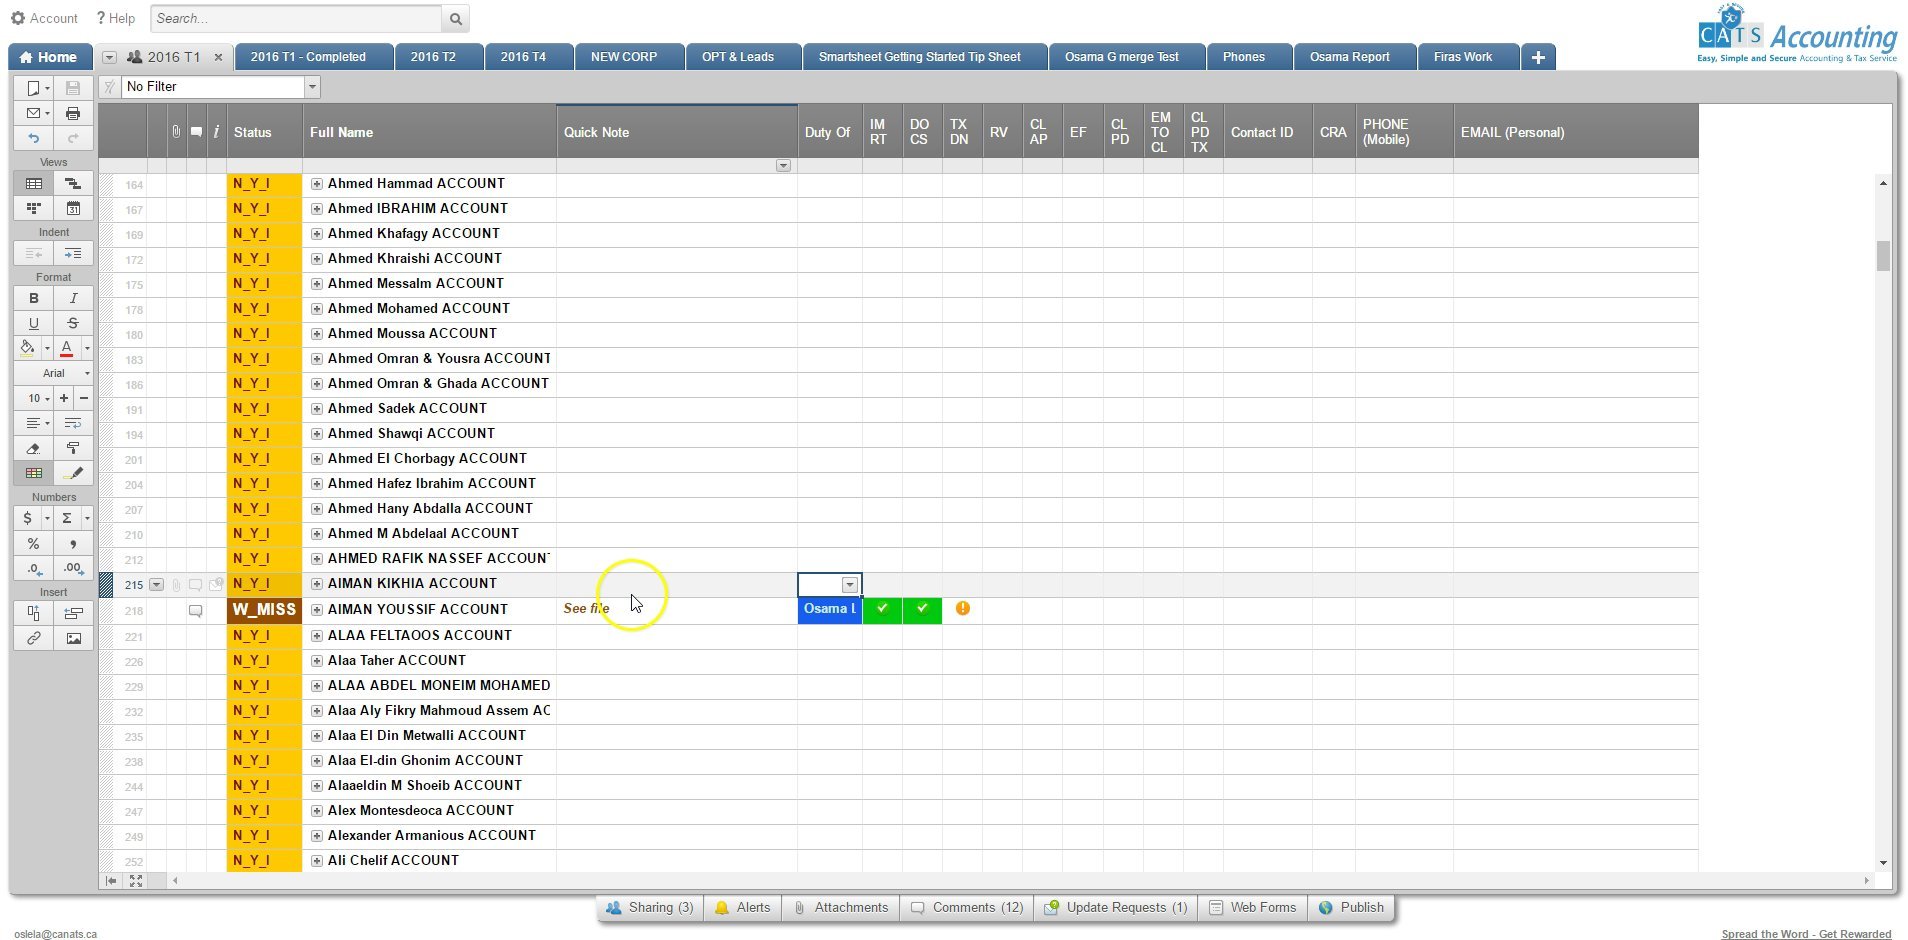Pick a font color swatch
The height and width of the screenshot is (940, 1908).
pos(64,348)
